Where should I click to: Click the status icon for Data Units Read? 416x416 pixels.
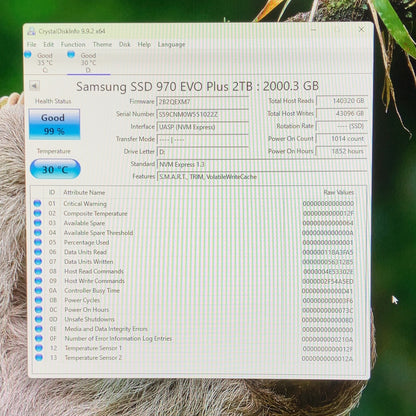(38, 252)
